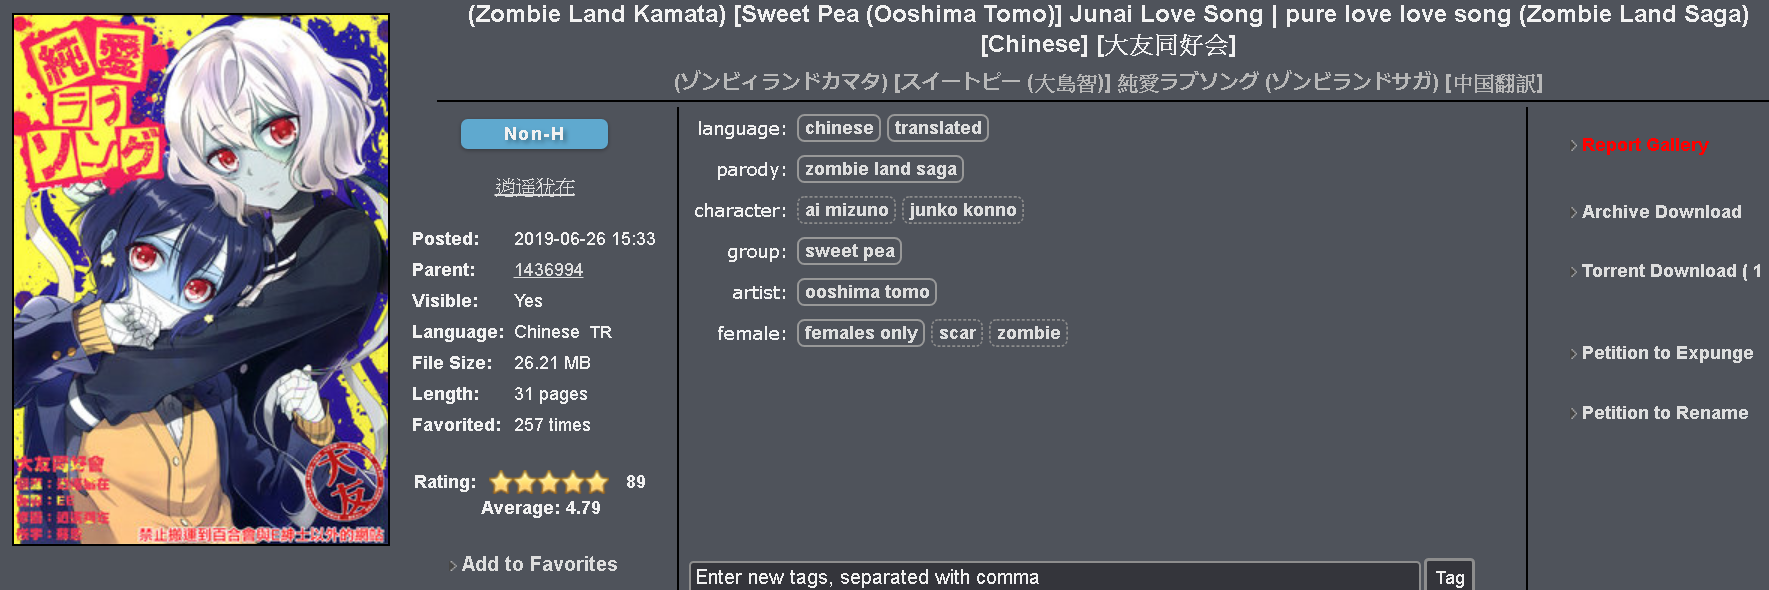Click Petition to Rename

(1665, 413)
